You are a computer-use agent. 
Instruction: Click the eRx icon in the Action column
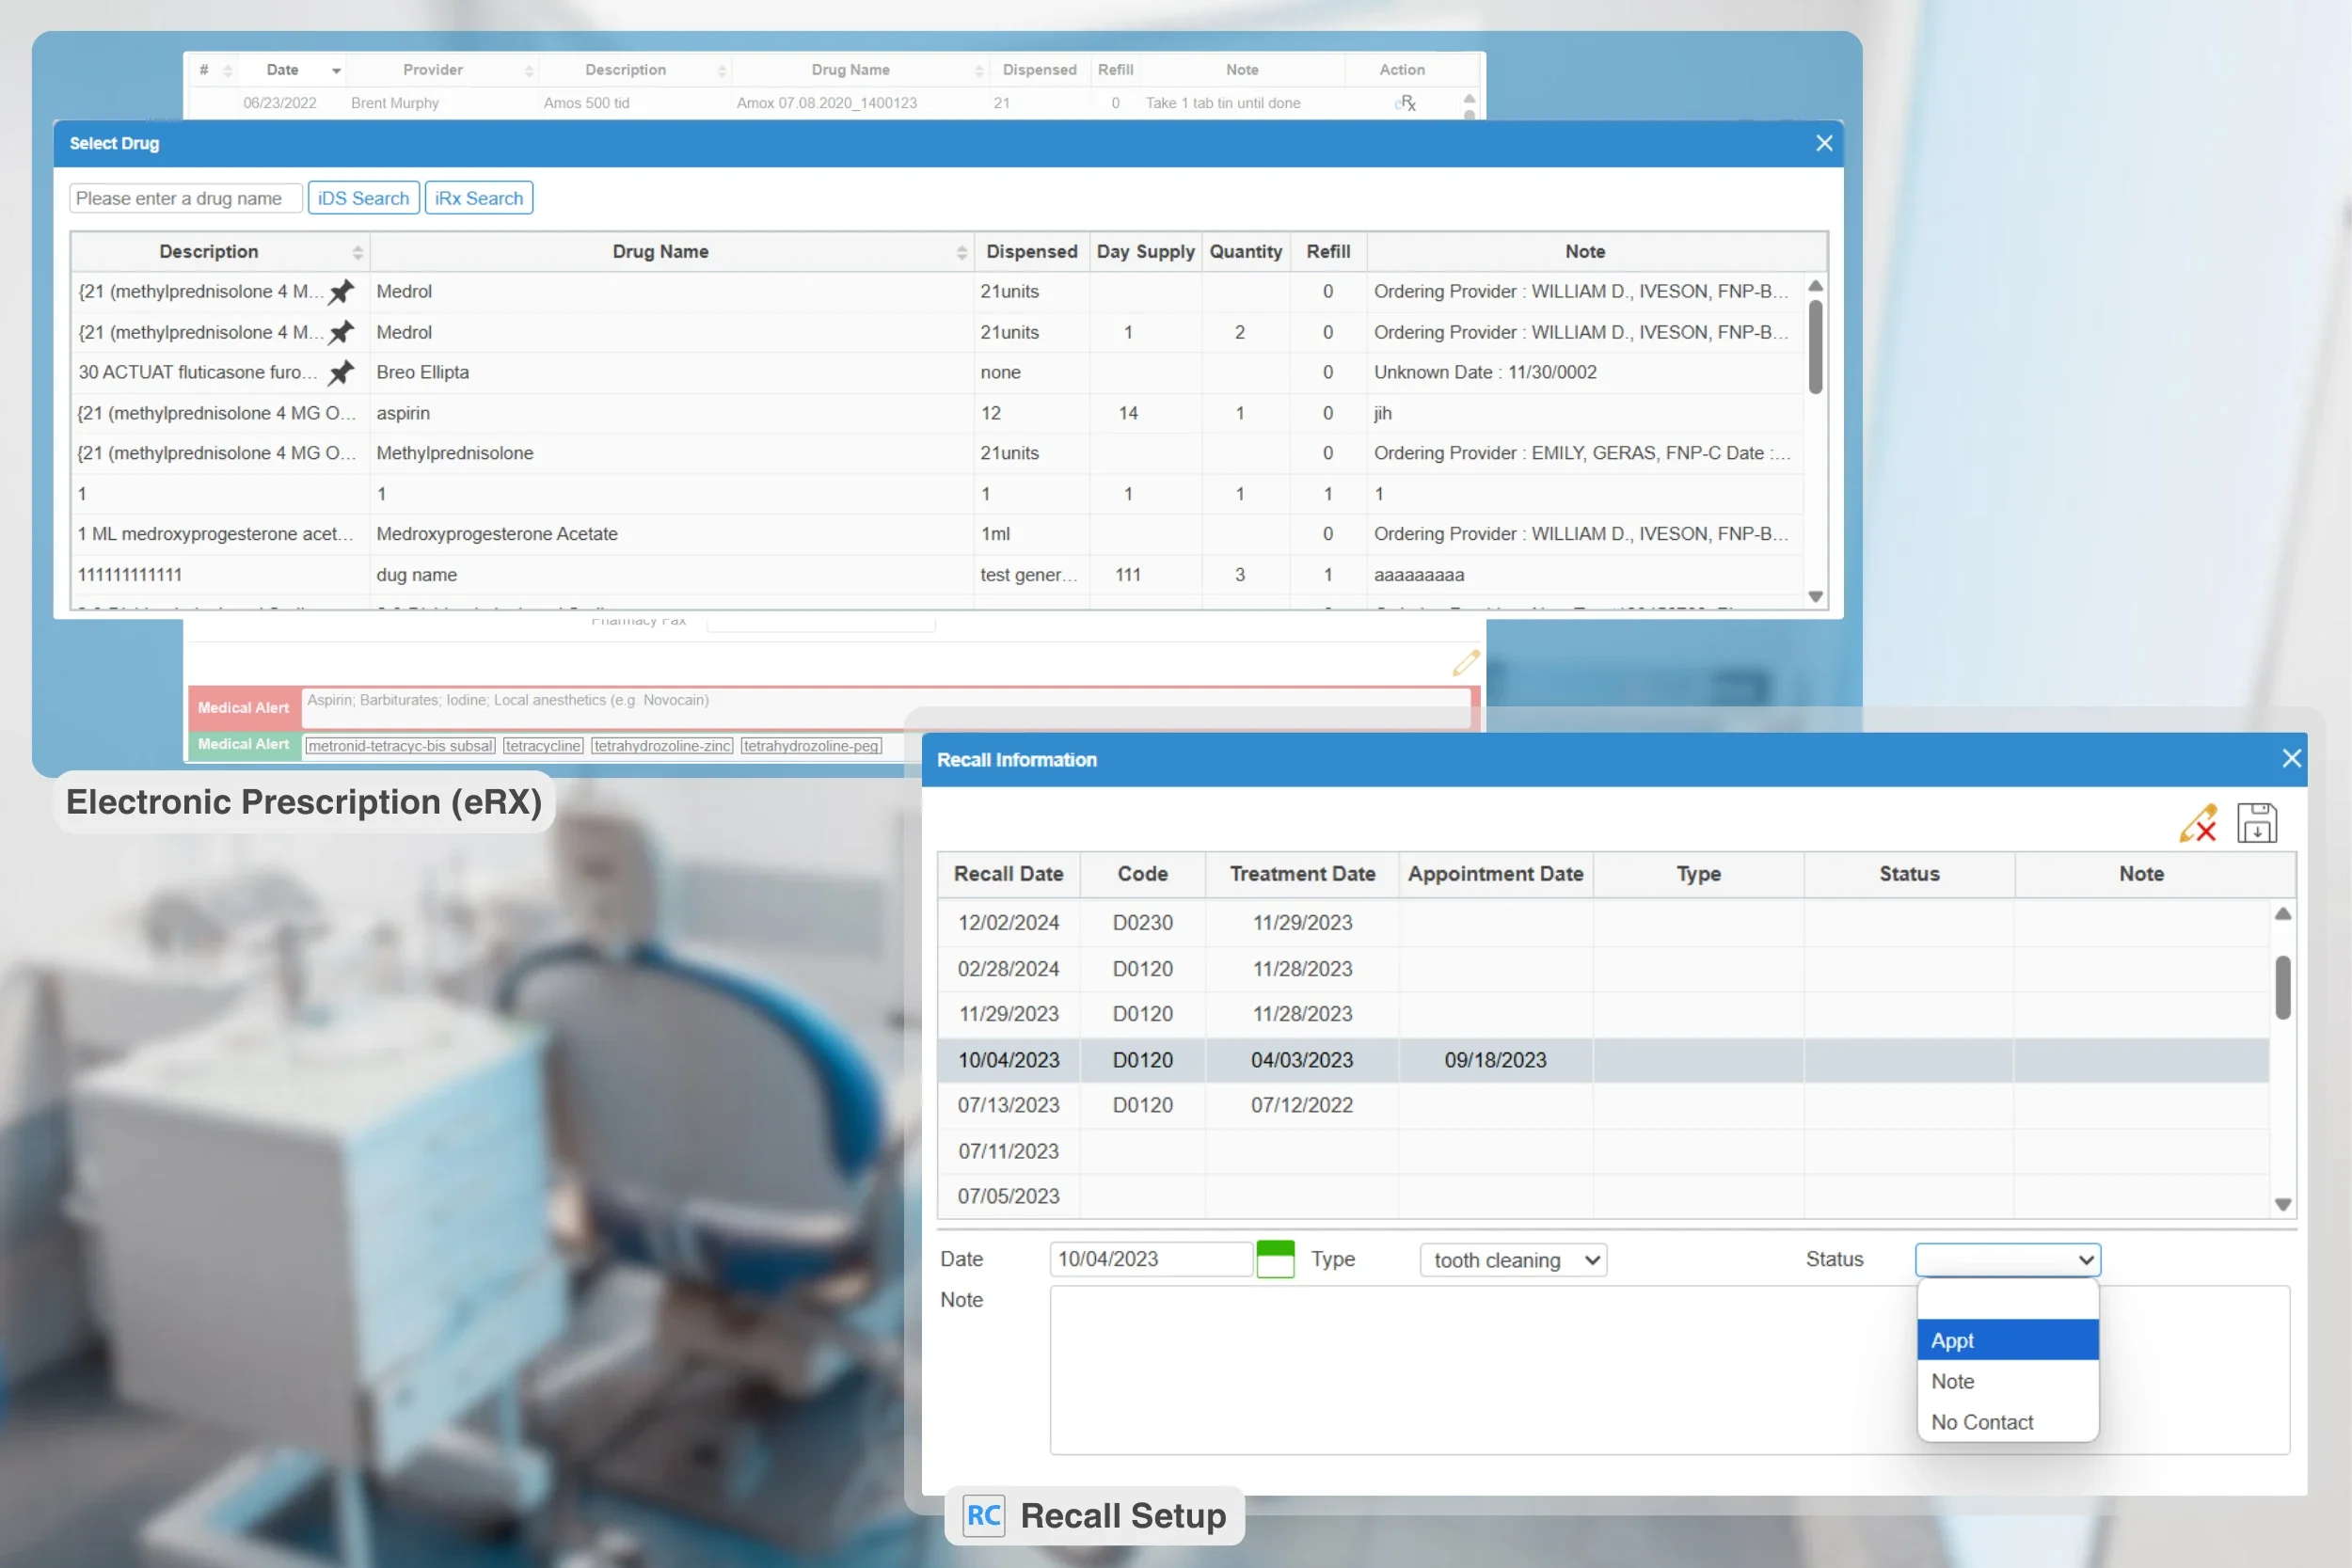[x=1405, y=102]
